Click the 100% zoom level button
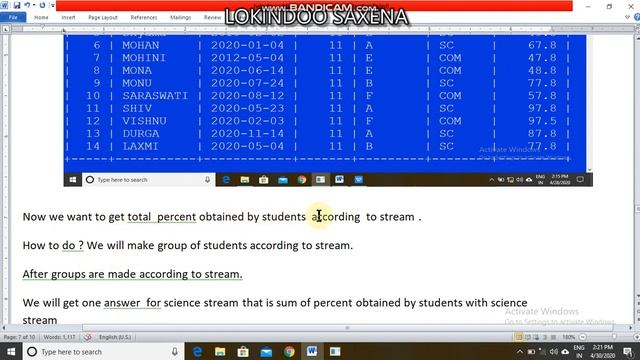This screenshot has width=640, height=360. tap(568, 337)
